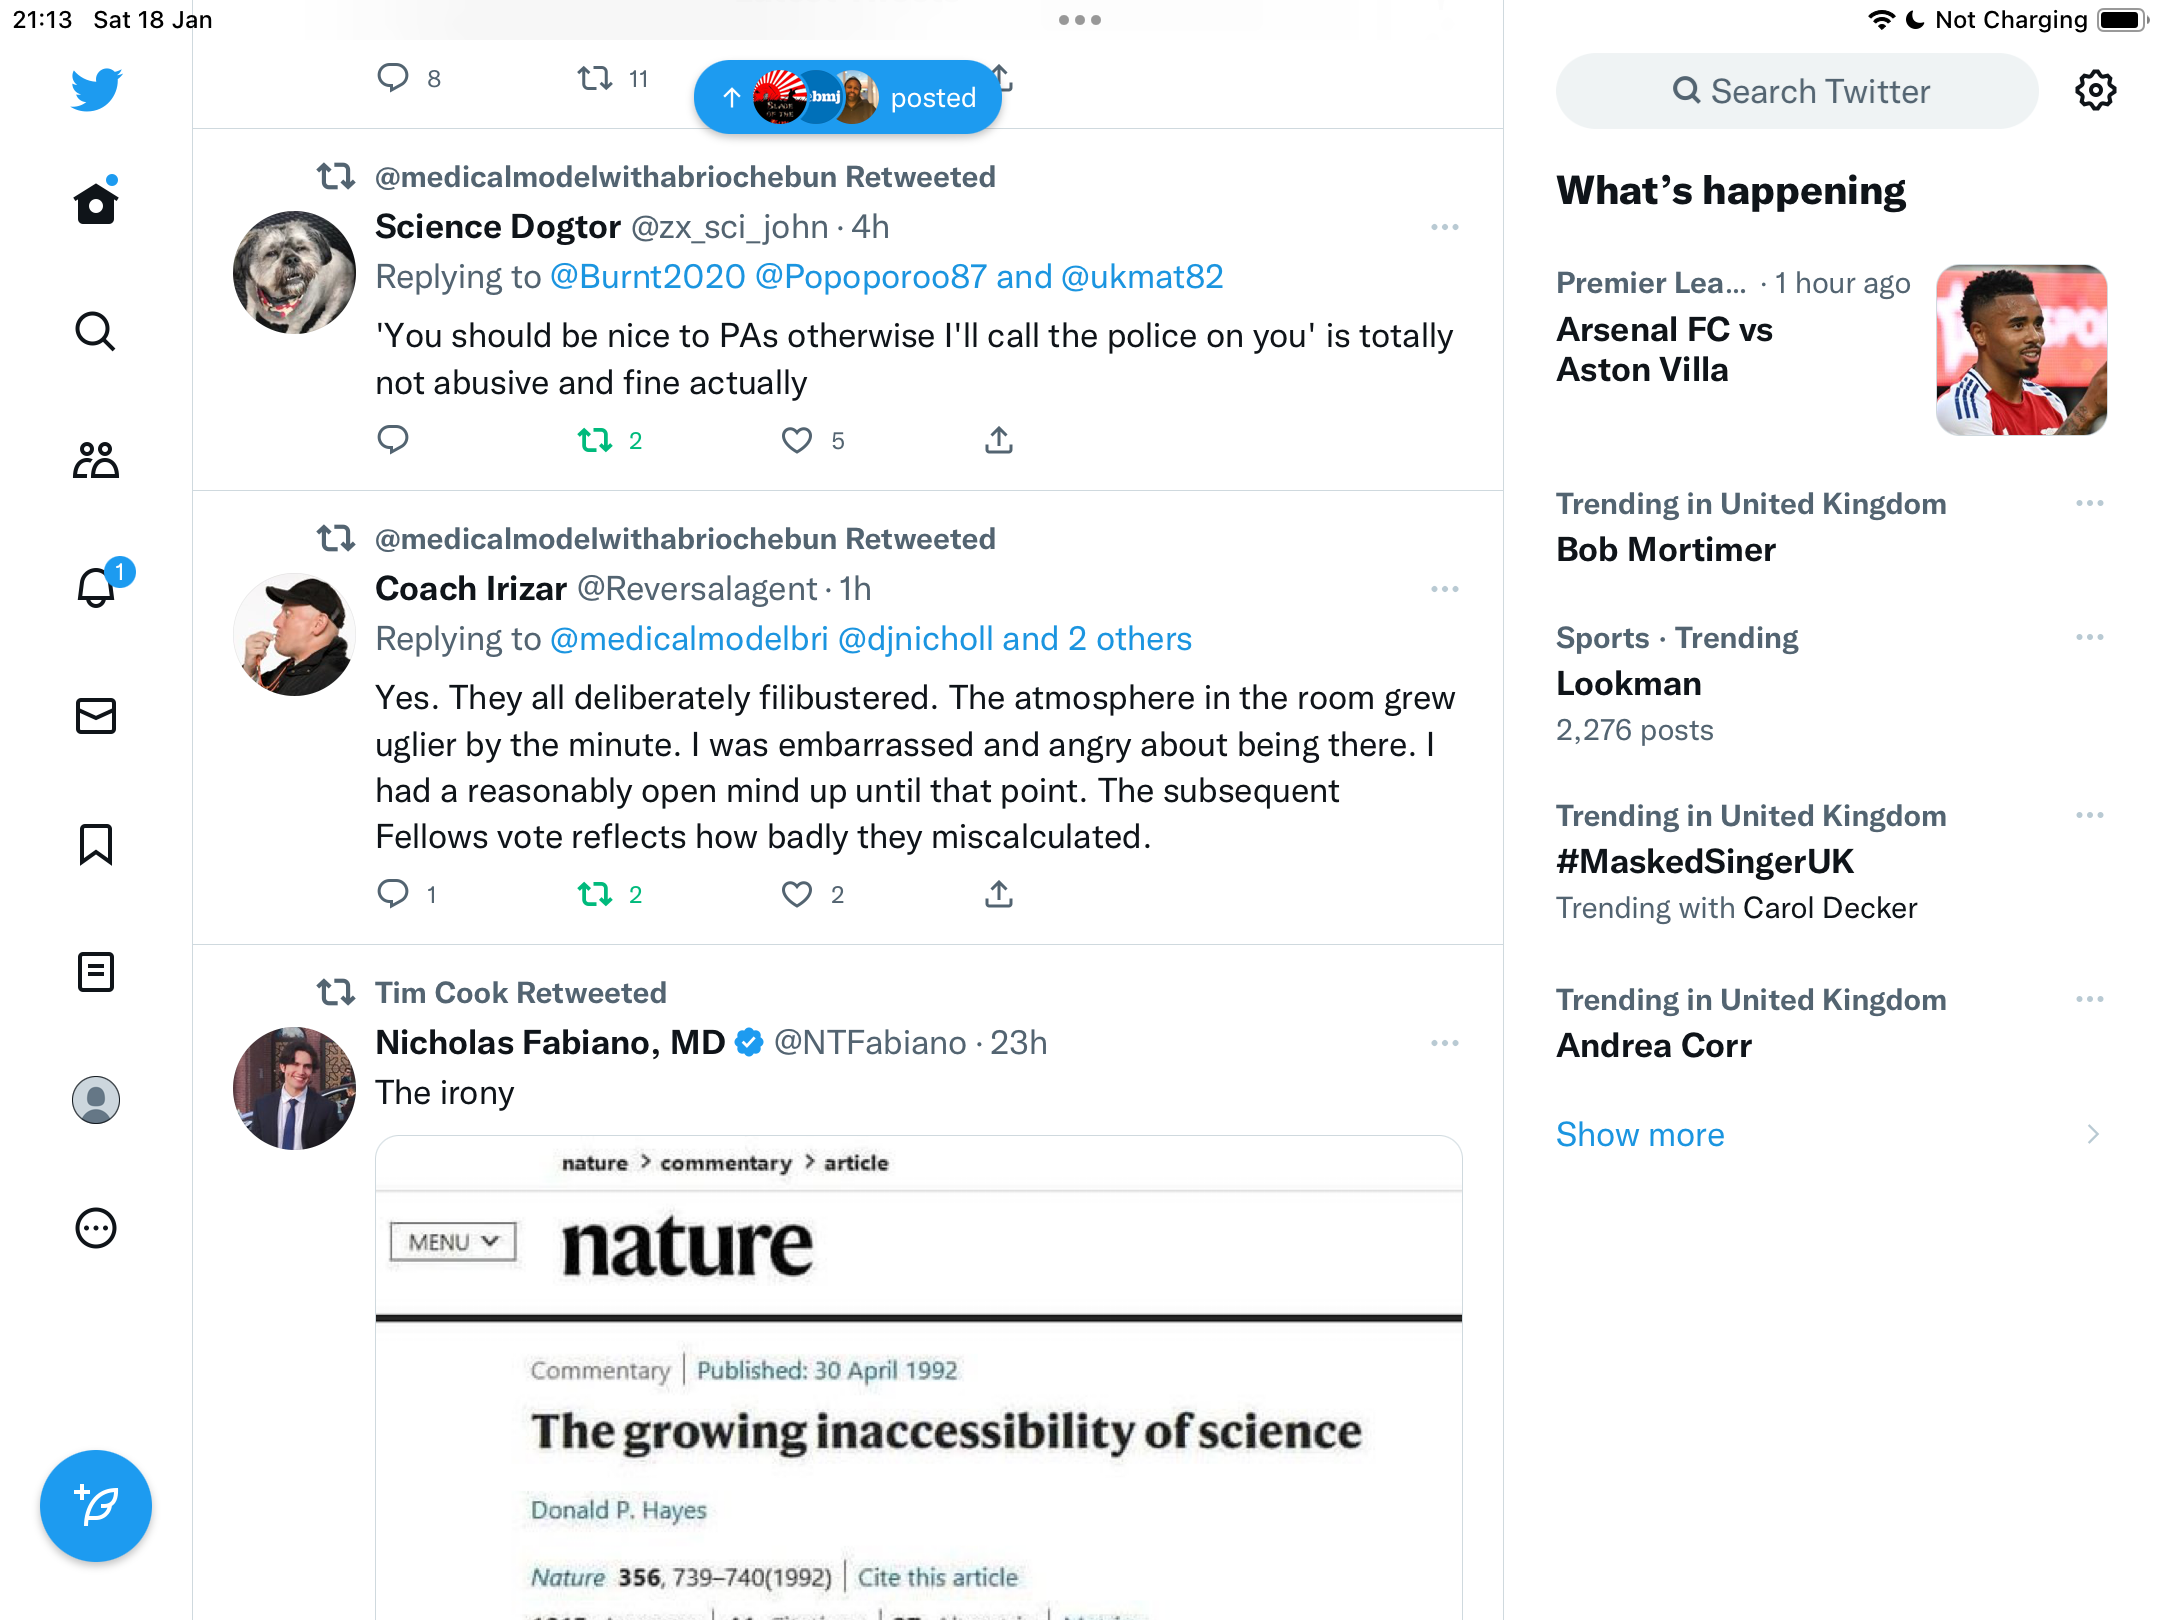
Task: Like Coach Irizar's filibuster tweet
Action: click(797, 894)
